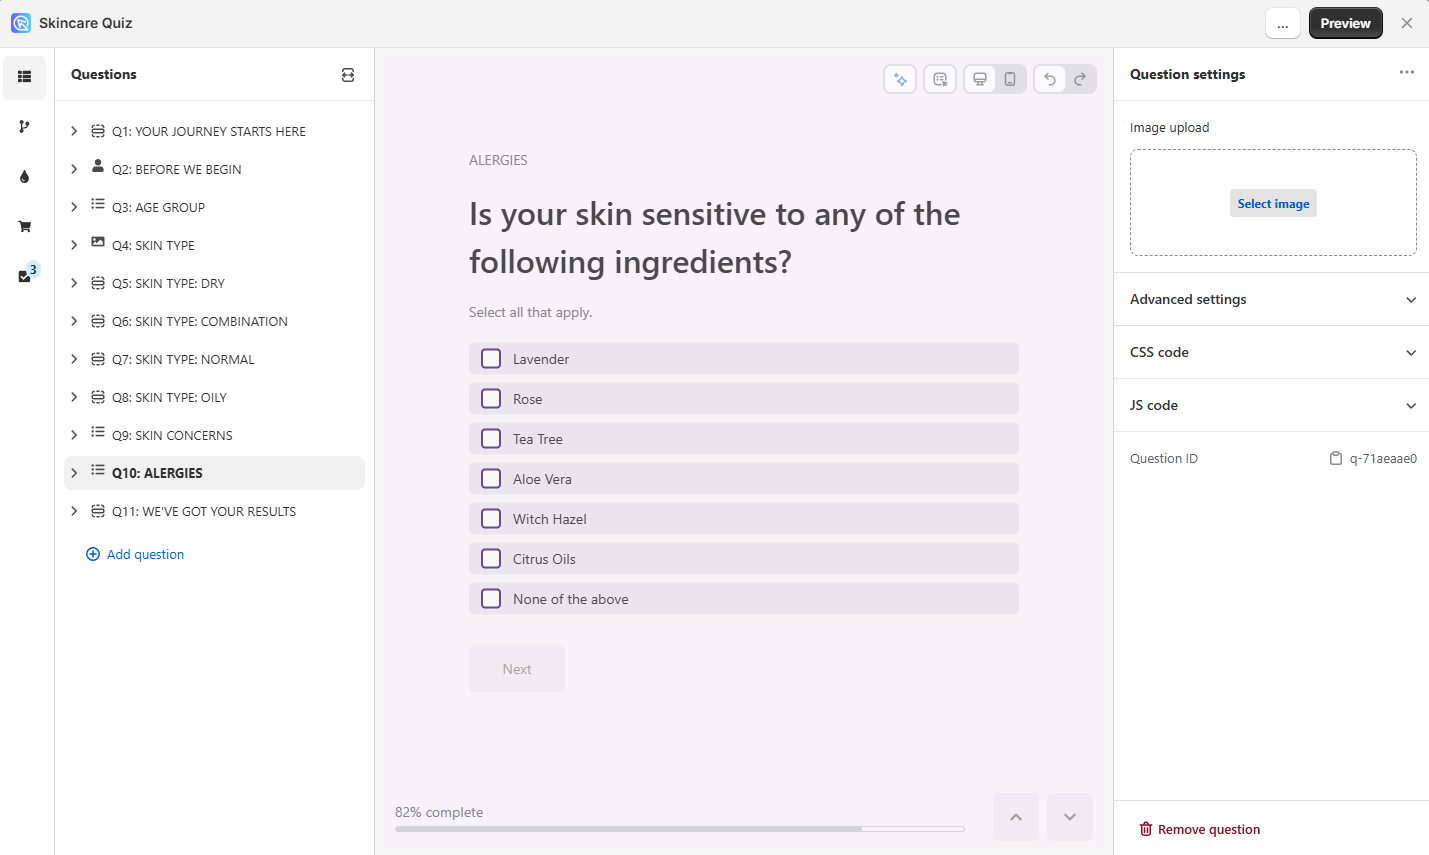This screenshot has width=1429, height=855.
Task: Switch to desktop monitor preview
Action: coord(980,79)
